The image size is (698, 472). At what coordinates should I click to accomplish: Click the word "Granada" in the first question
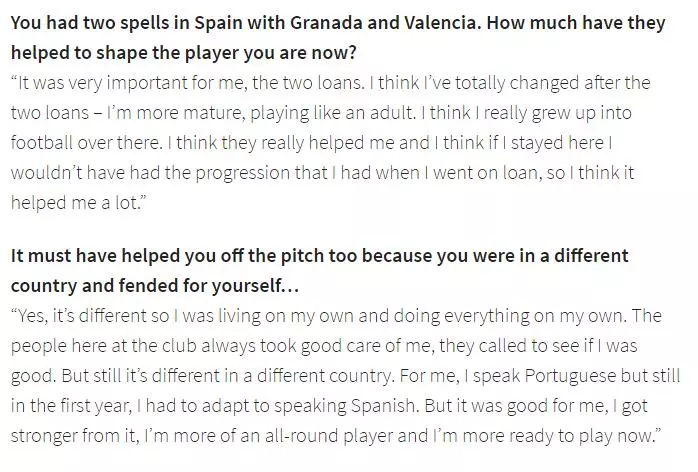(x=326, y=22)
